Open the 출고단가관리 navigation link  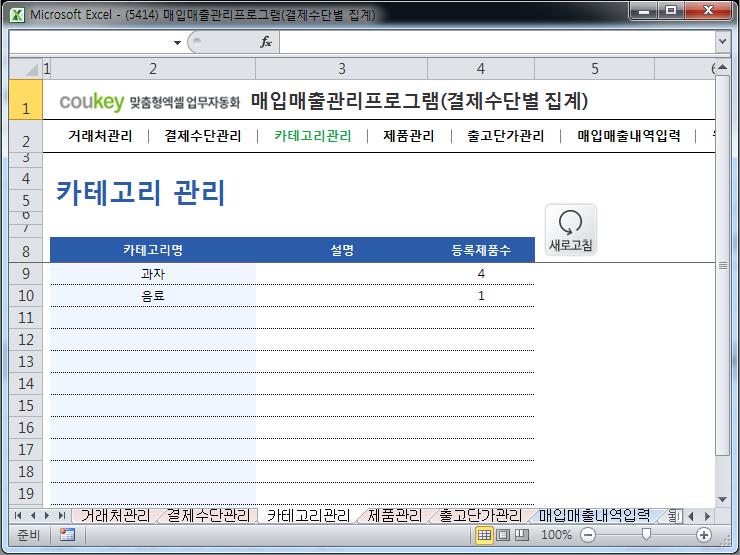[505, 136]
